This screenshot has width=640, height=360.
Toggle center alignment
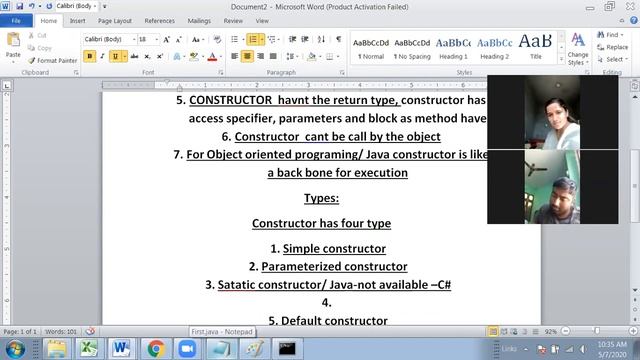[x=247, y=56]
